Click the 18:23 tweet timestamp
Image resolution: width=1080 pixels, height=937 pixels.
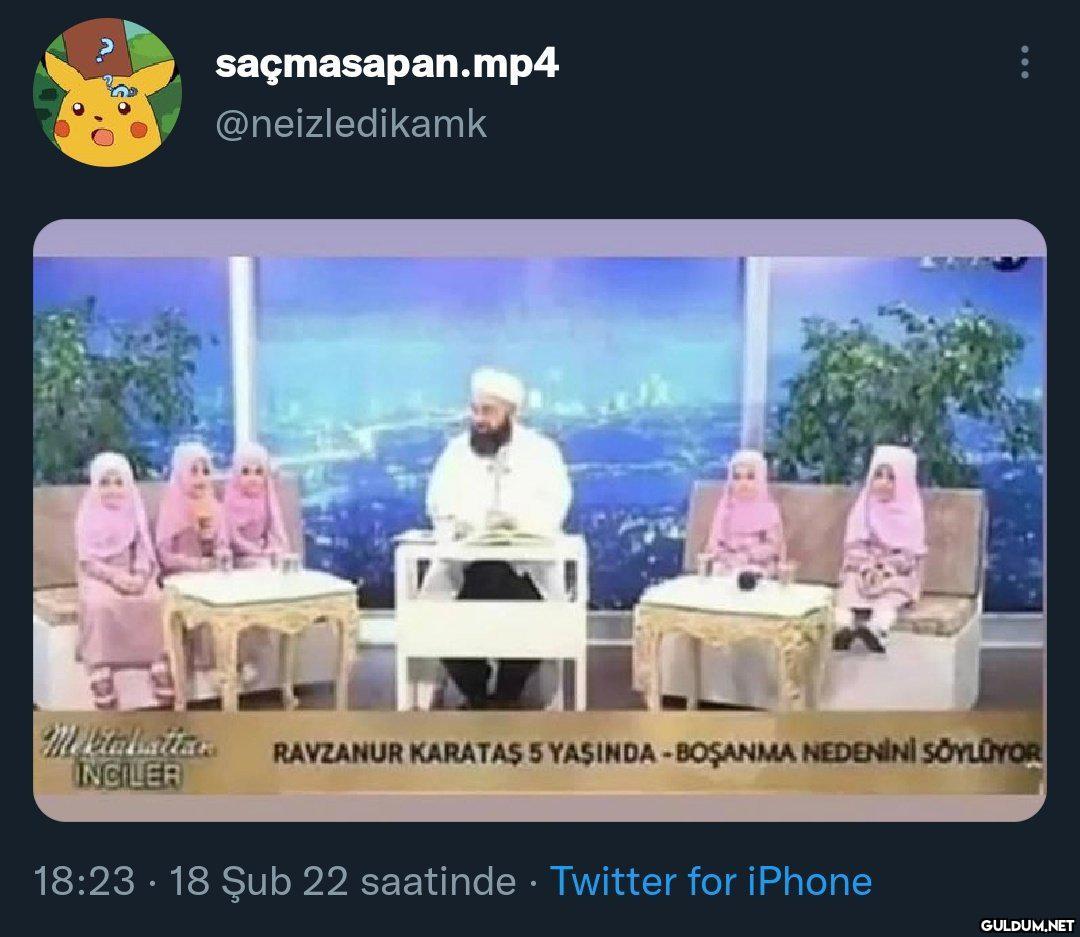coord(84,881)
